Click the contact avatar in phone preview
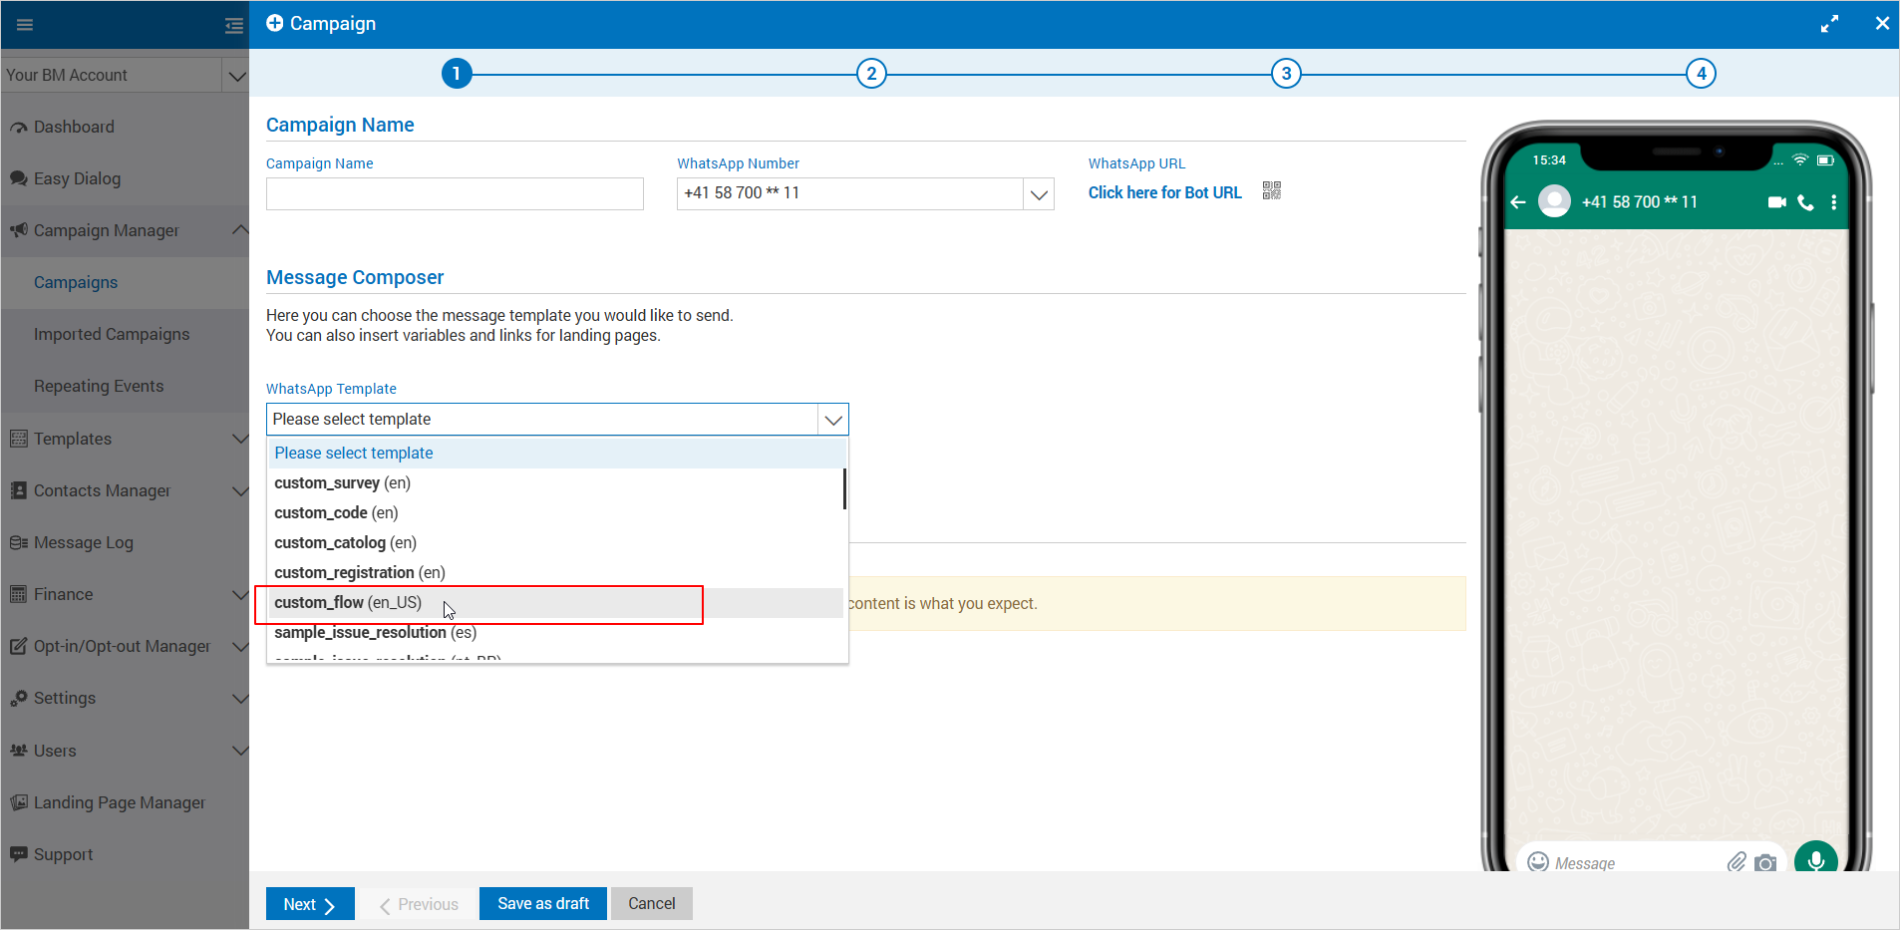 (x=1555, y=202)
